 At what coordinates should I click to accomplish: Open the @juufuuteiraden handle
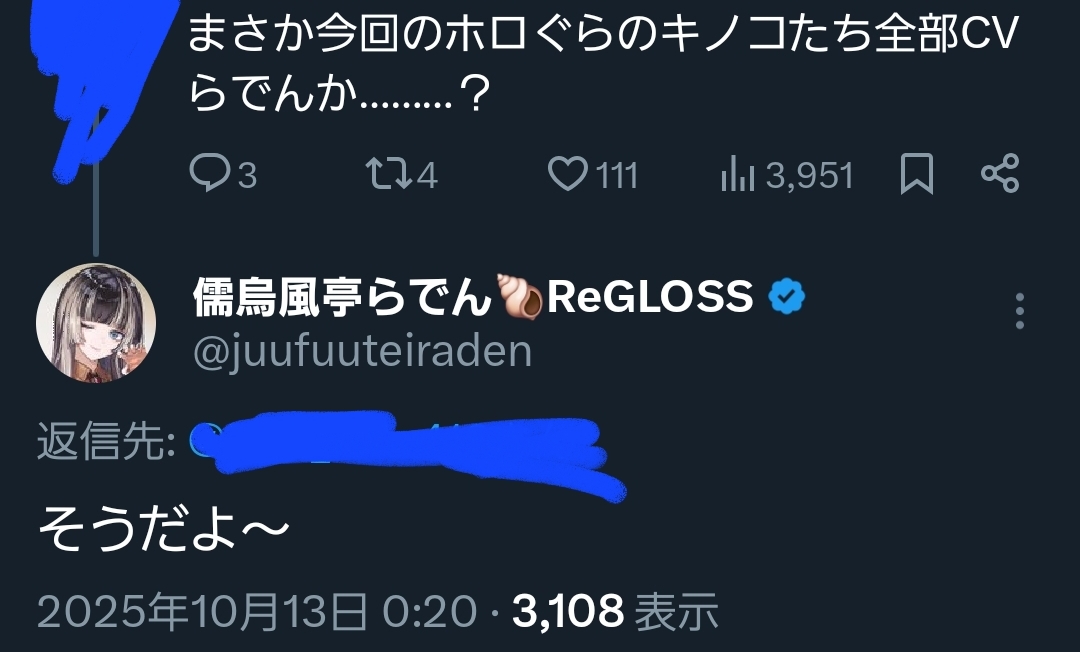pyautogui.click(x=362, y=352)
